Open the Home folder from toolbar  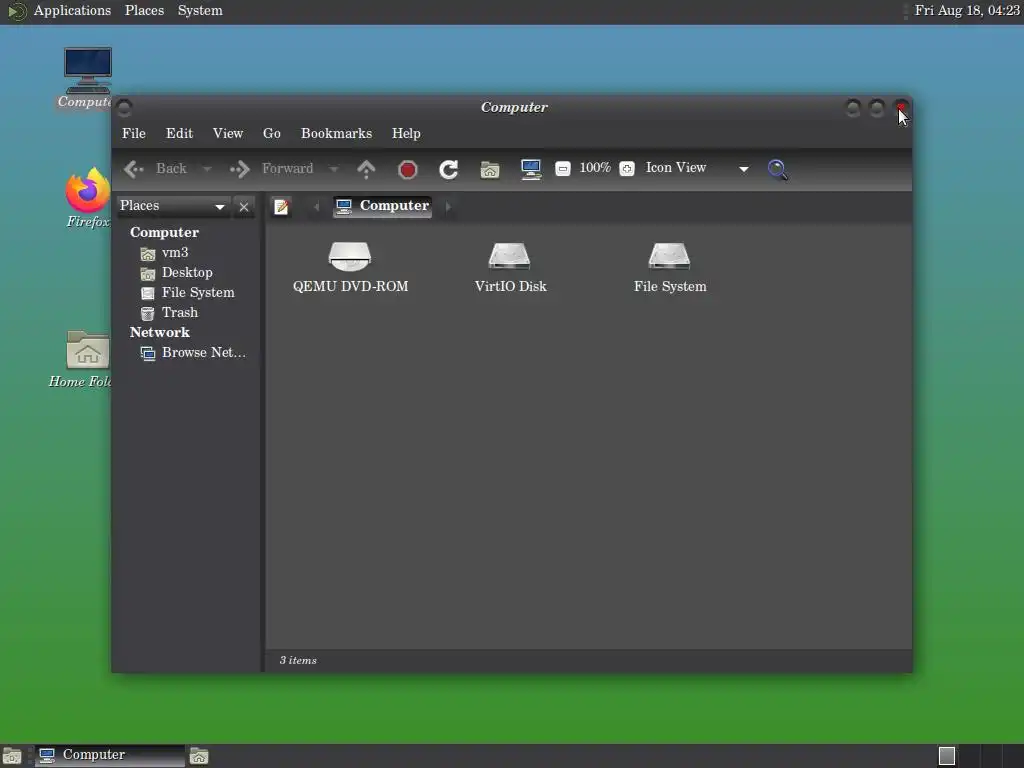coord(490,169)
